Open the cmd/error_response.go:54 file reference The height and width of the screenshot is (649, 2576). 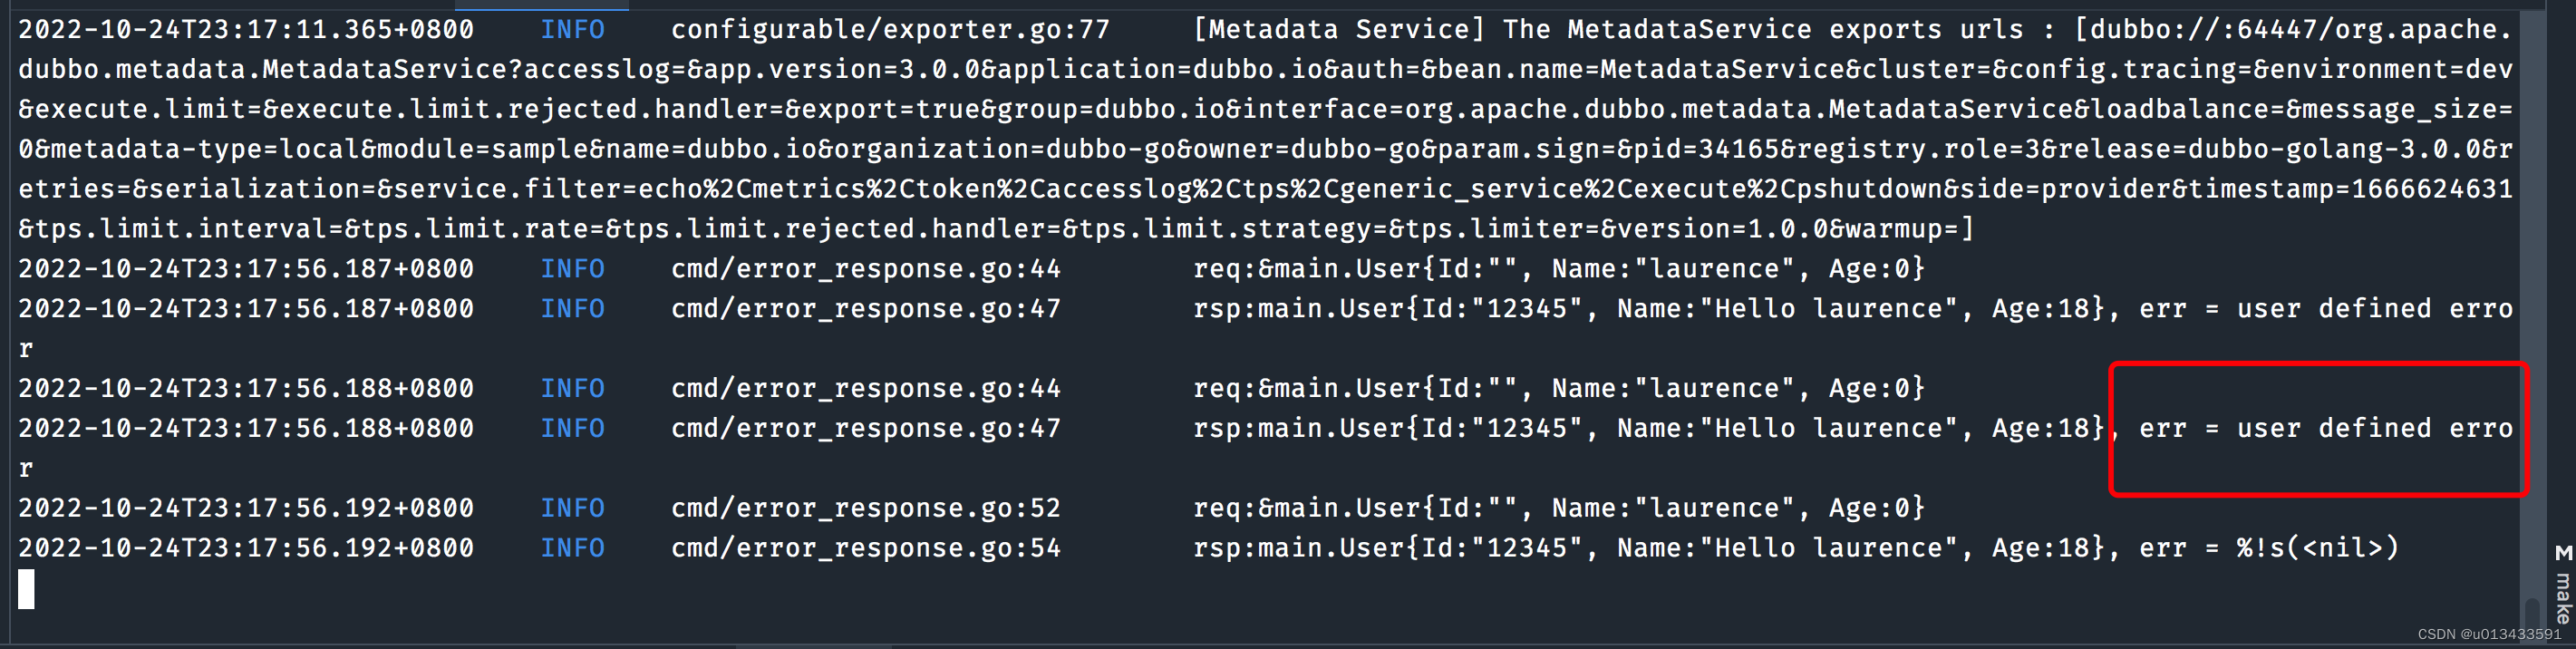click(865, 549)
